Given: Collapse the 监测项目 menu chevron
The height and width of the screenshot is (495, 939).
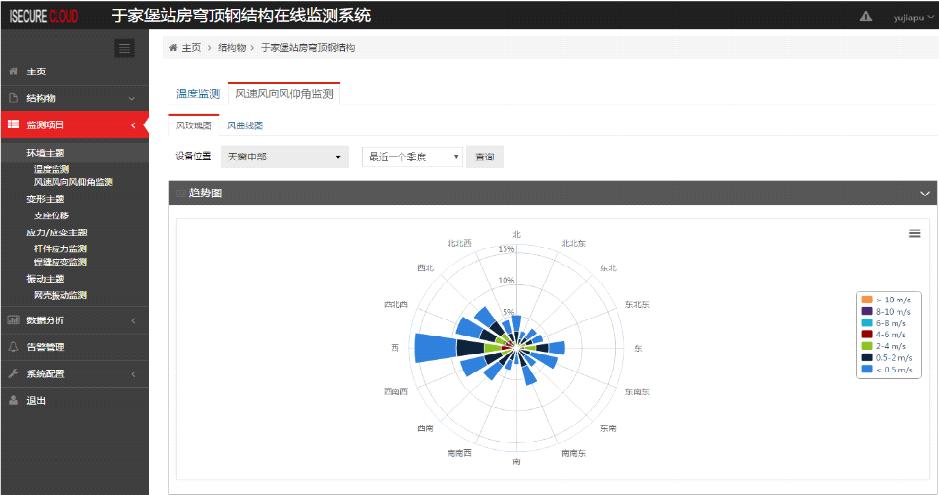Looking at the screenshot, I should click(x=133, y=125).
